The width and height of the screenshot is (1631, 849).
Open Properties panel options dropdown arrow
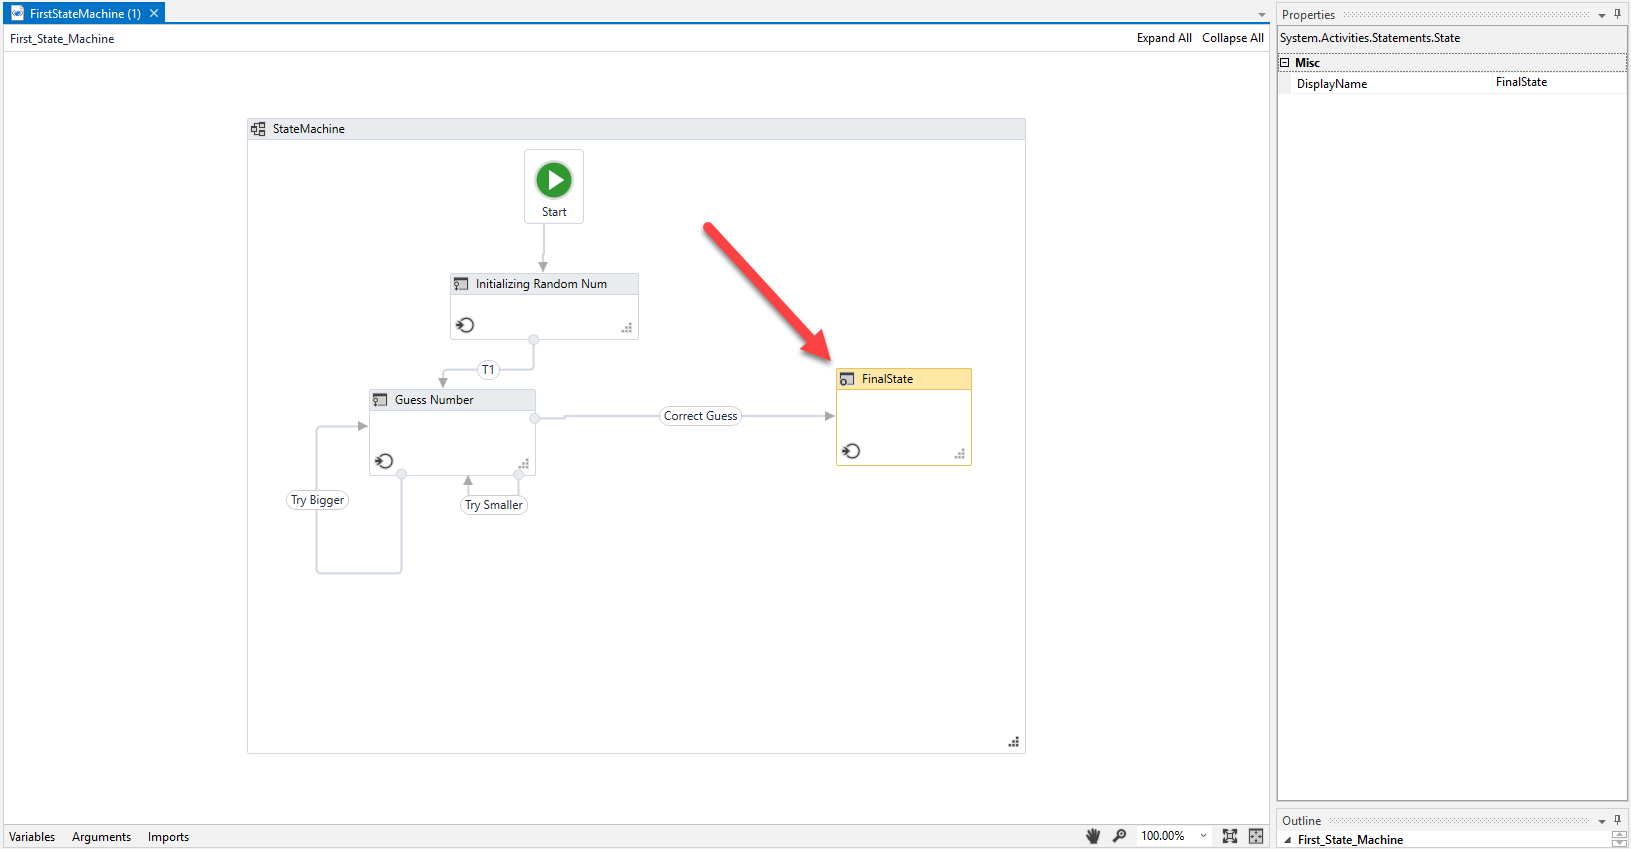point(1602,15)
